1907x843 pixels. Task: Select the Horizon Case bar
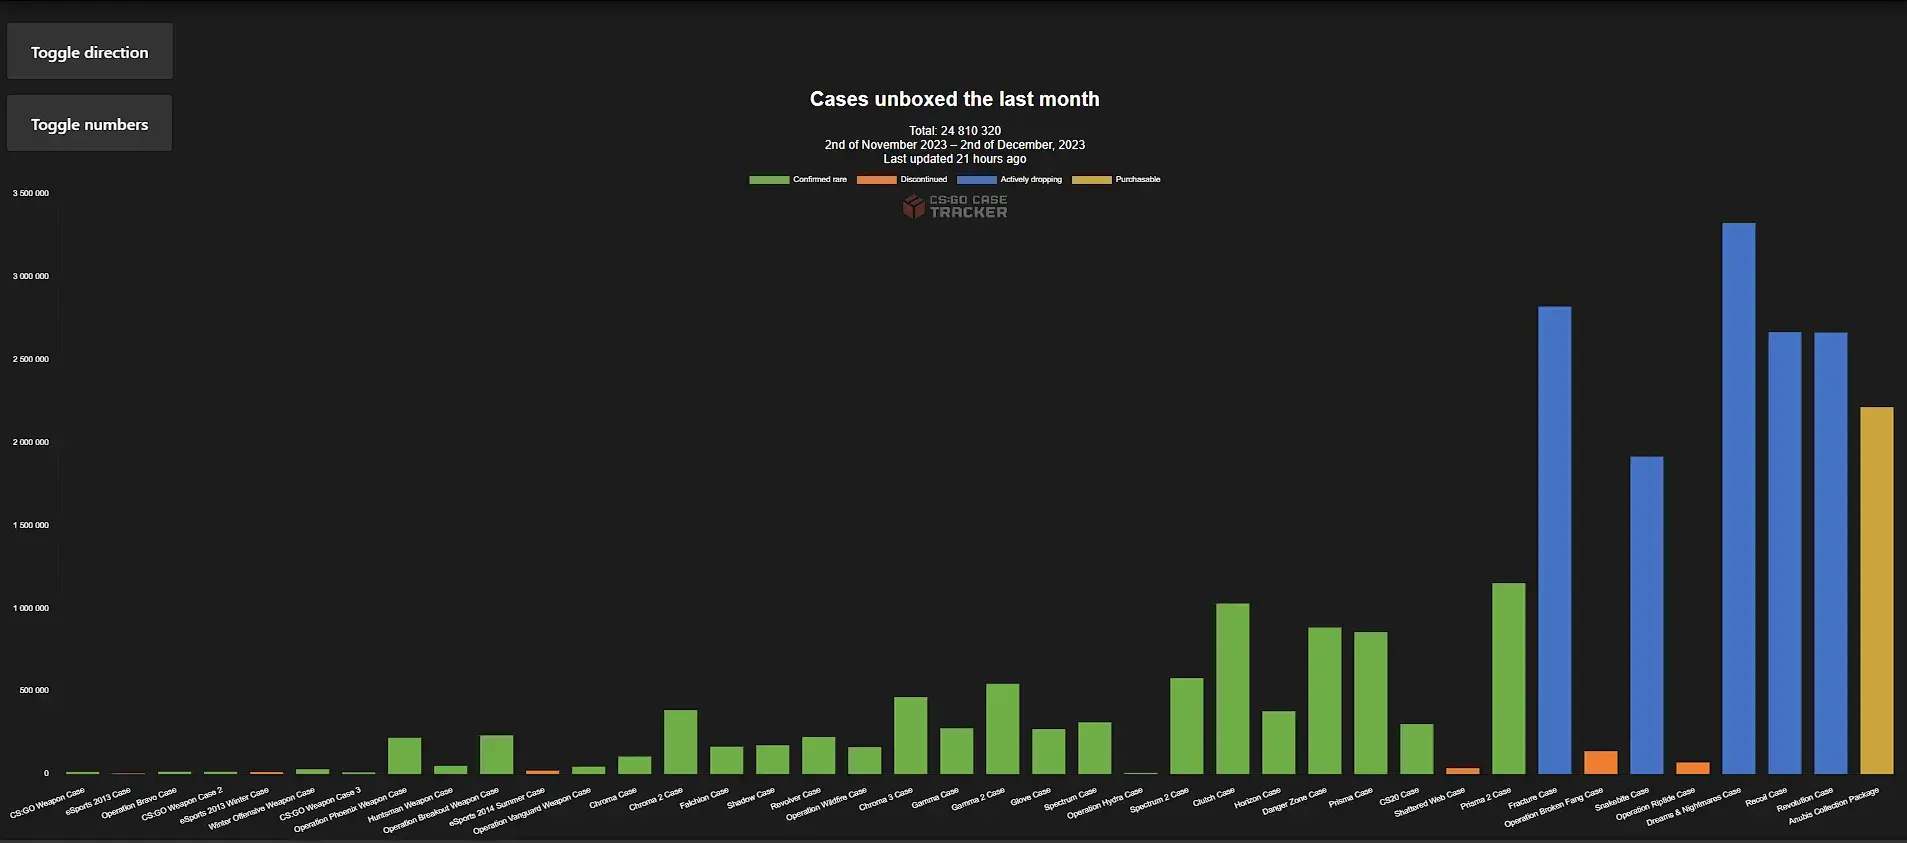pyautogui.click(x=1278, y=742)
